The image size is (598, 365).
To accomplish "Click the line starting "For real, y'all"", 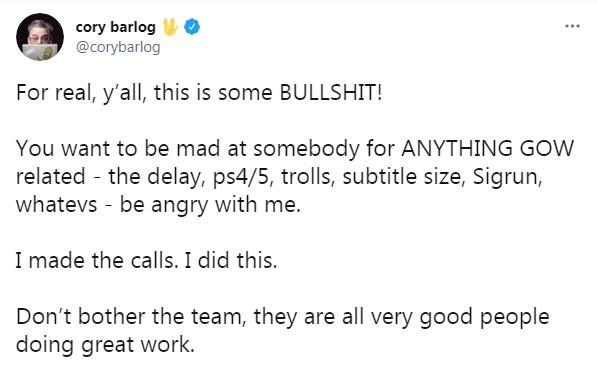I will [x=199, y=93].
